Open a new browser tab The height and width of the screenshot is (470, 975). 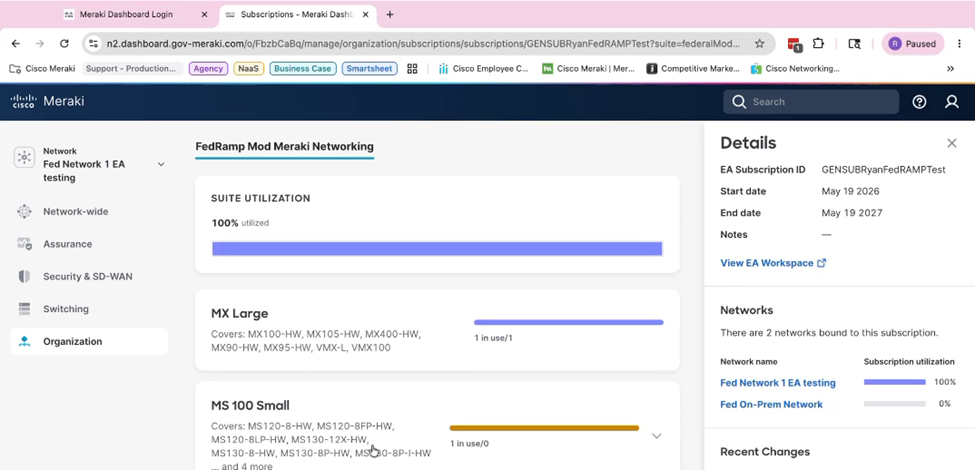pos(390,14)
